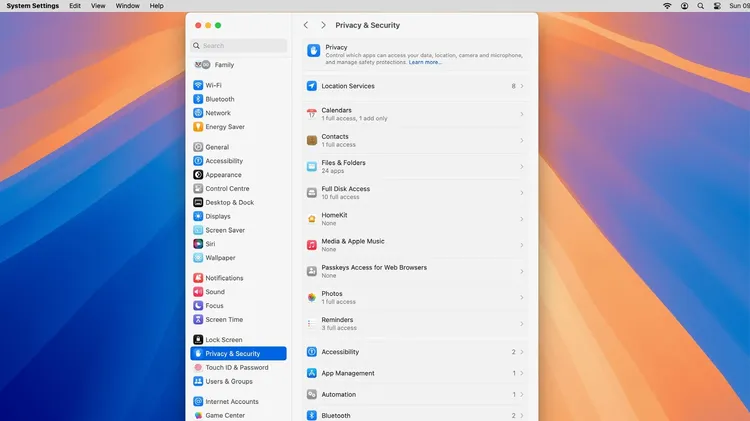Click the "10 full access" text
The width and height of the screenshot is (750, 421).
(340, 197)
